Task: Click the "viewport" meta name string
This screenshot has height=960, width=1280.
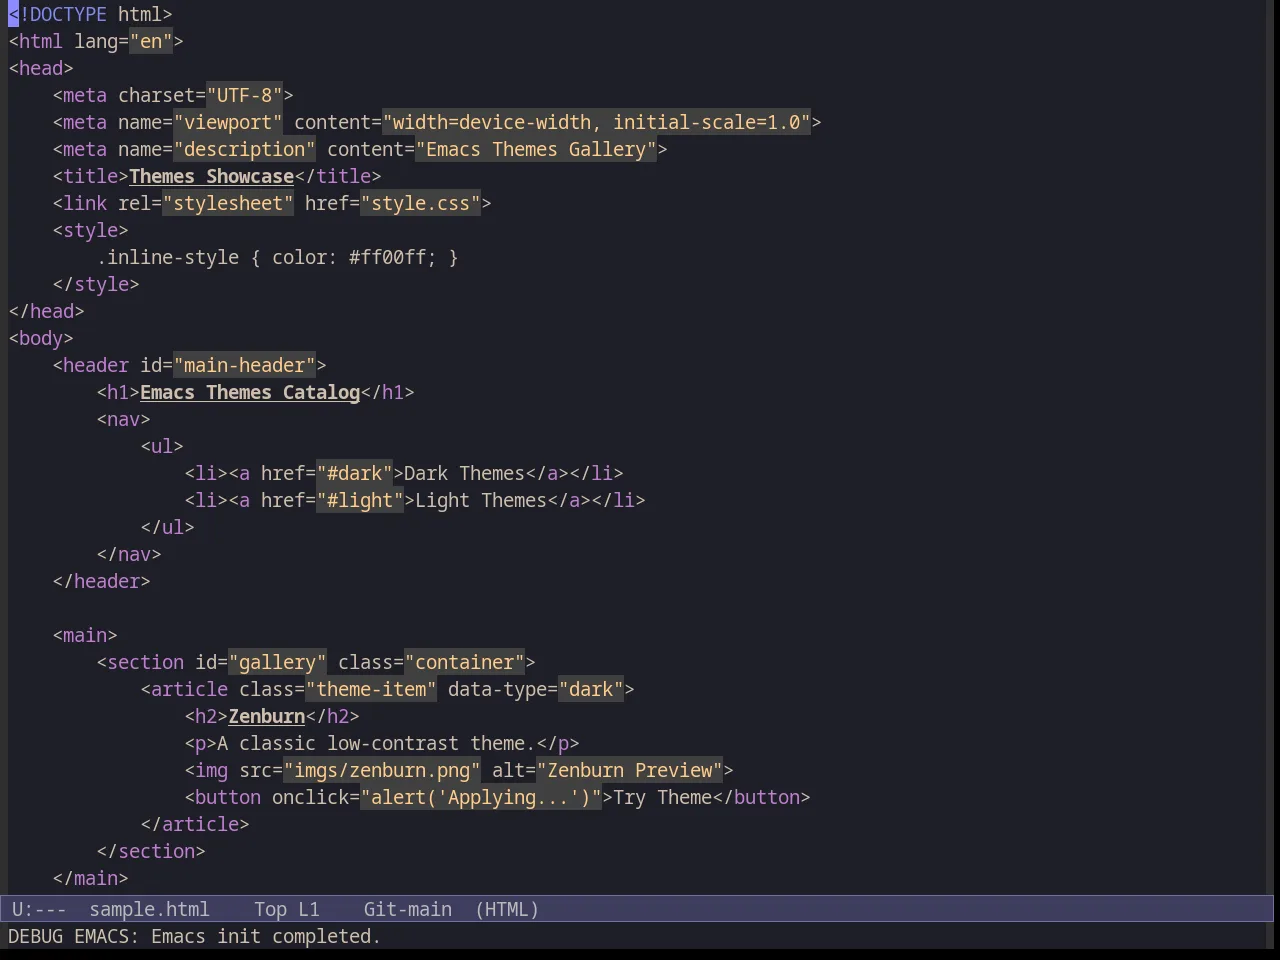Action: tap(228, 122)
